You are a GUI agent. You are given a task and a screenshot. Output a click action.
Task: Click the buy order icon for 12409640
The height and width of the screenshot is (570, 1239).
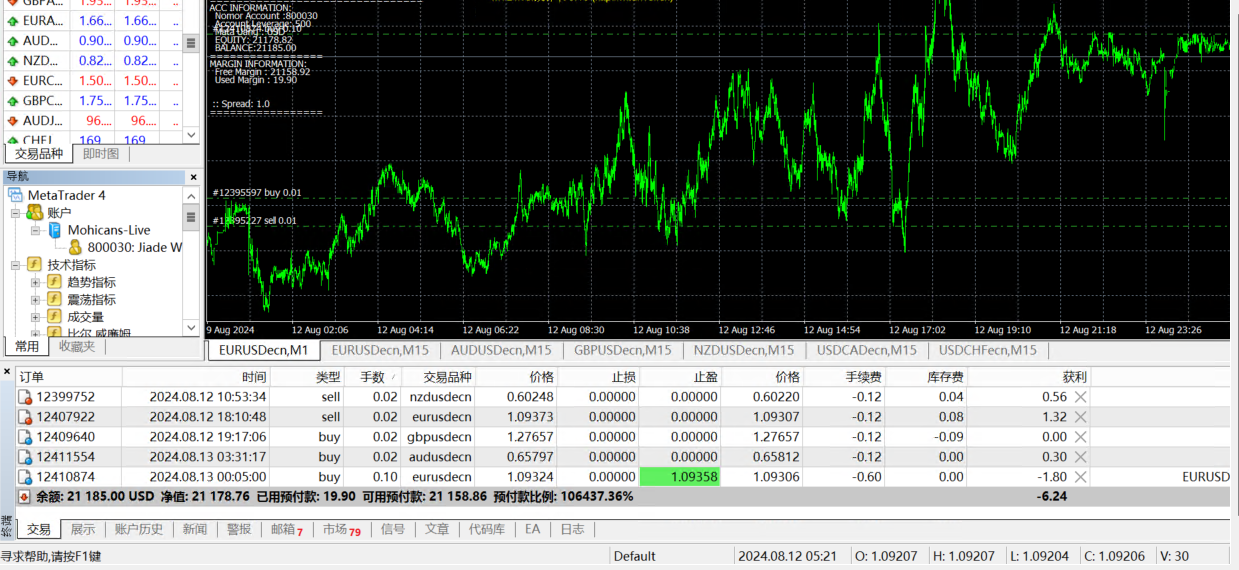25,437
